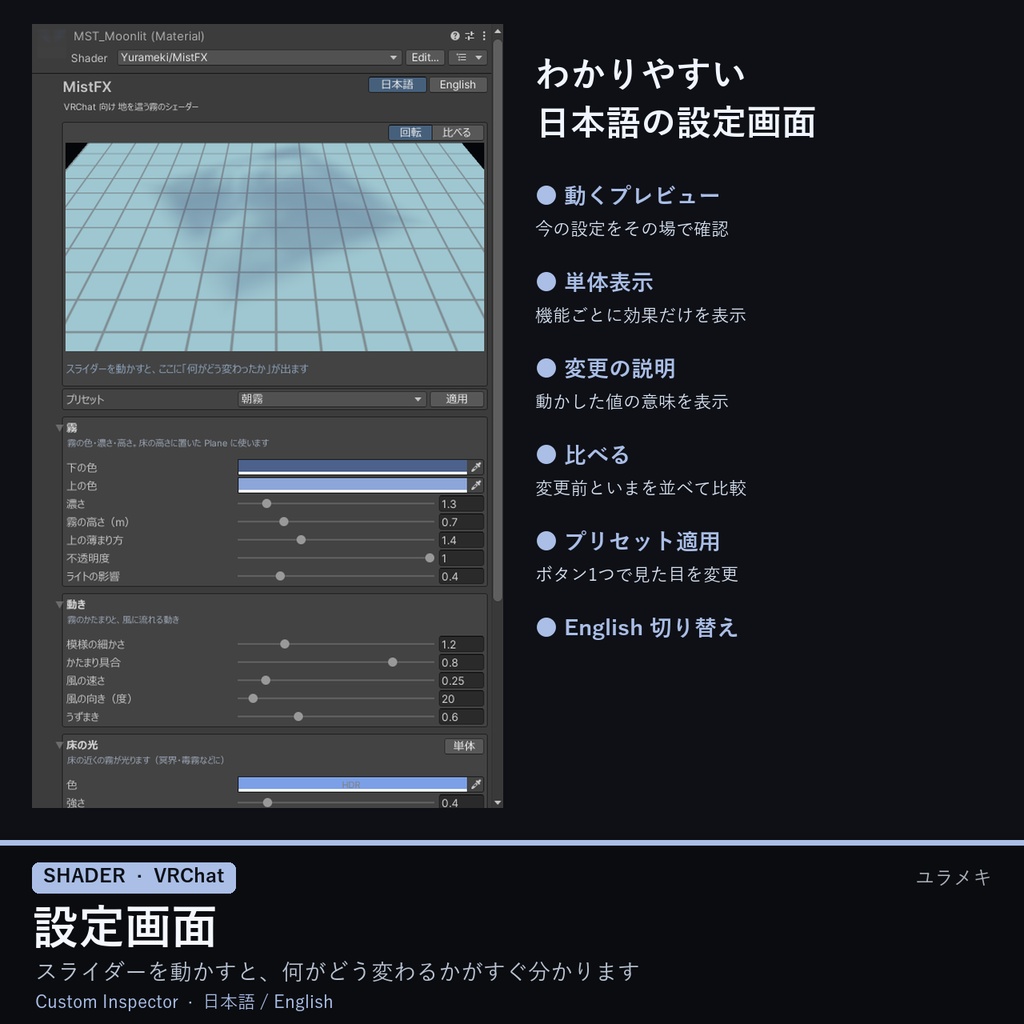
Task: Click the 風の向き value field 20
Action: click(461, 699)
